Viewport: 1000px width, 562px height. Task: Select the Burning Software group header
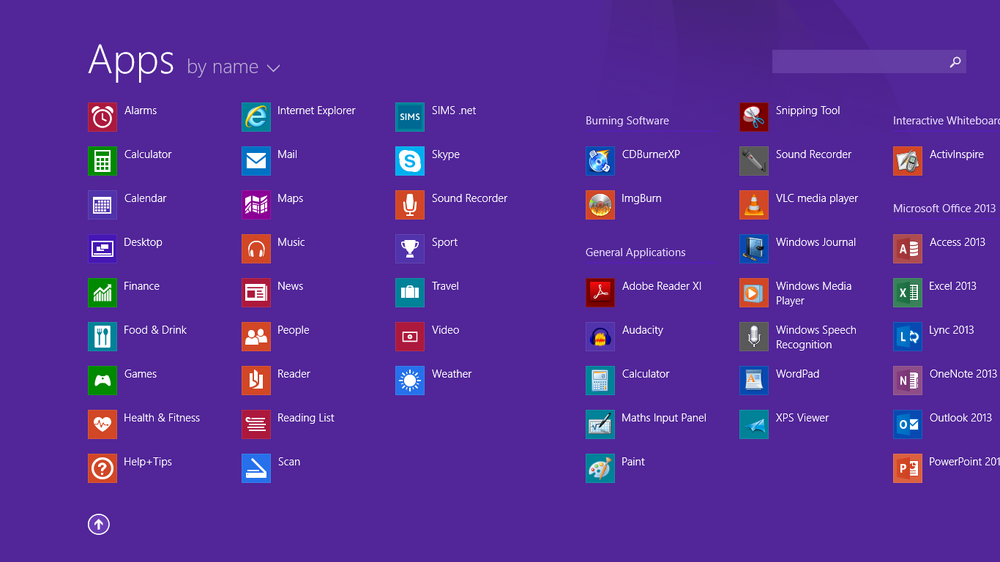click(627, 121)
